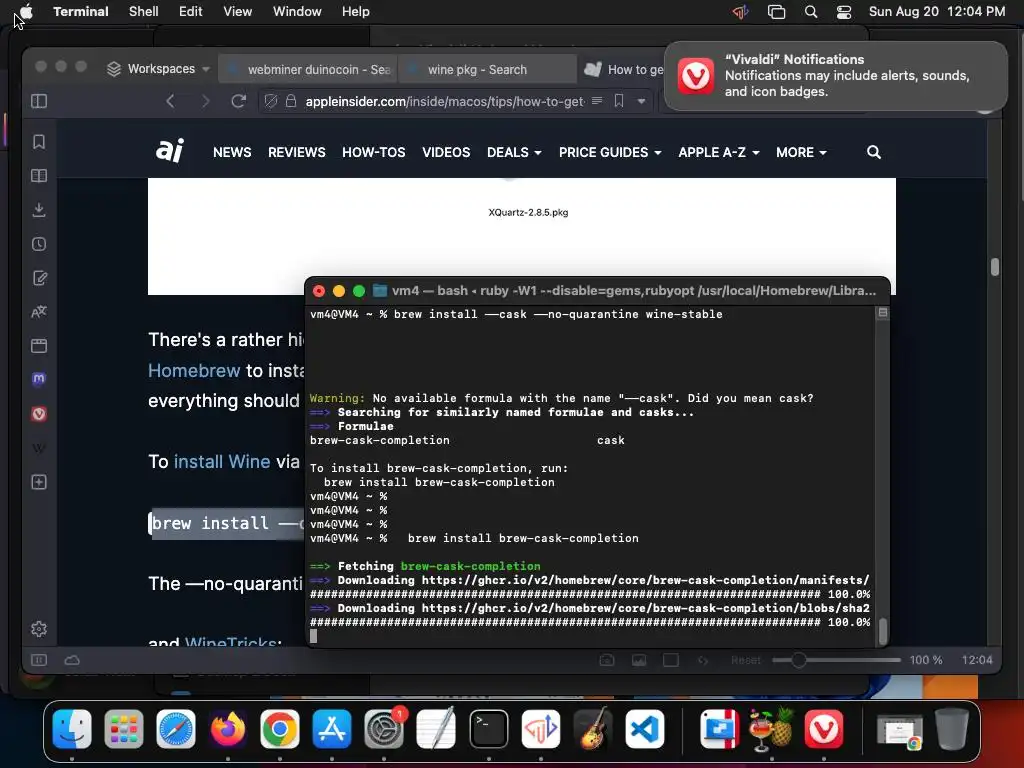Bookmark this page in address bar
Screen dimensions: 1024x768
tap(619, 101)
